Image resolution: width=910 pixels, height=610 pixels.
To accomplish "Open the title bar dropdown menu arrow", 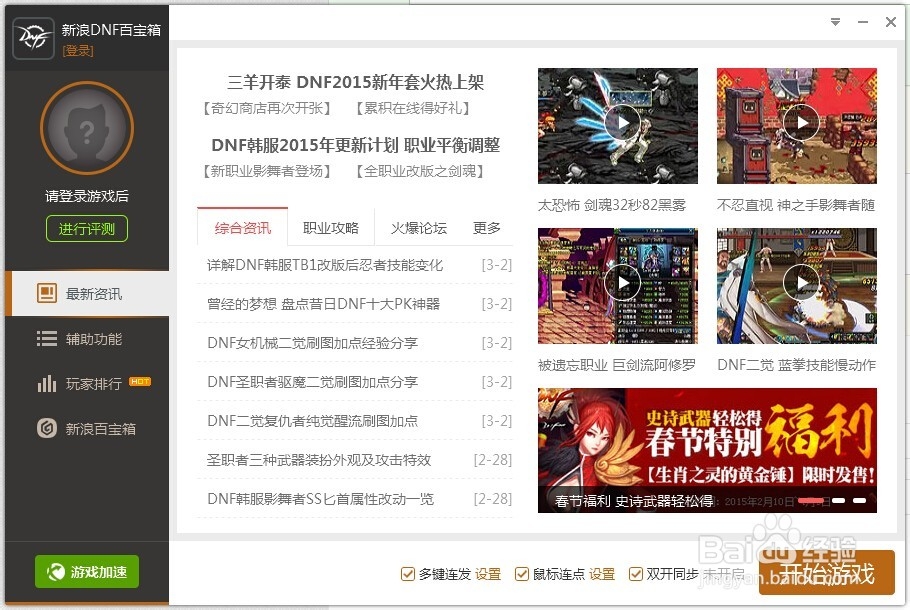I will pyautogui.click(x=835, y=22).
